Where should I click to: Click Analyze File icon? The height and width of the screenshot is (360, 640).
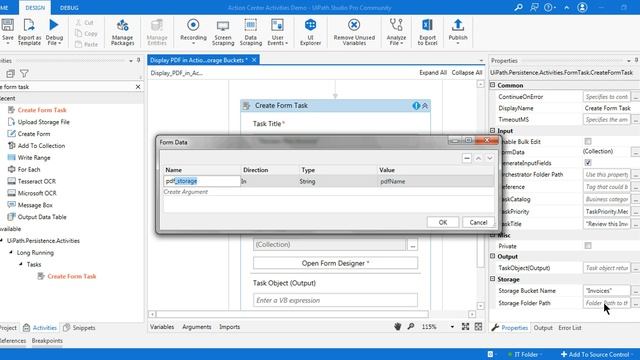pyautogui.click(x=396, y=25)
